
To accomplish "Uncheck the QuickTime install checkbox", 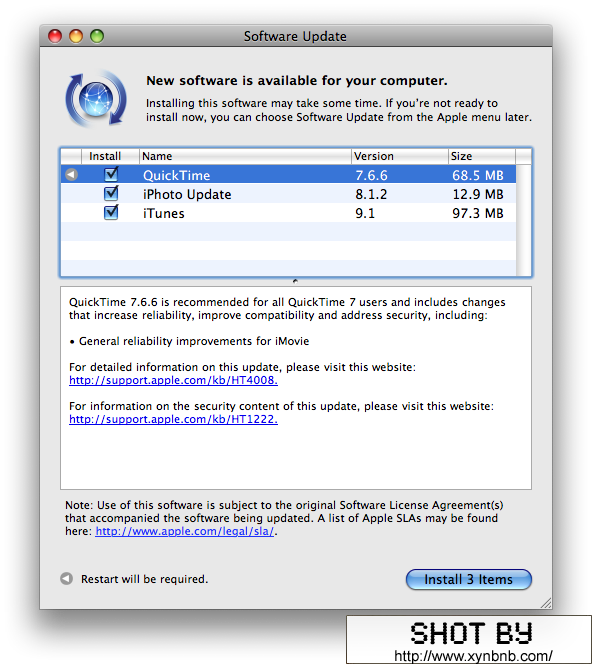I will tap(111, 174).
